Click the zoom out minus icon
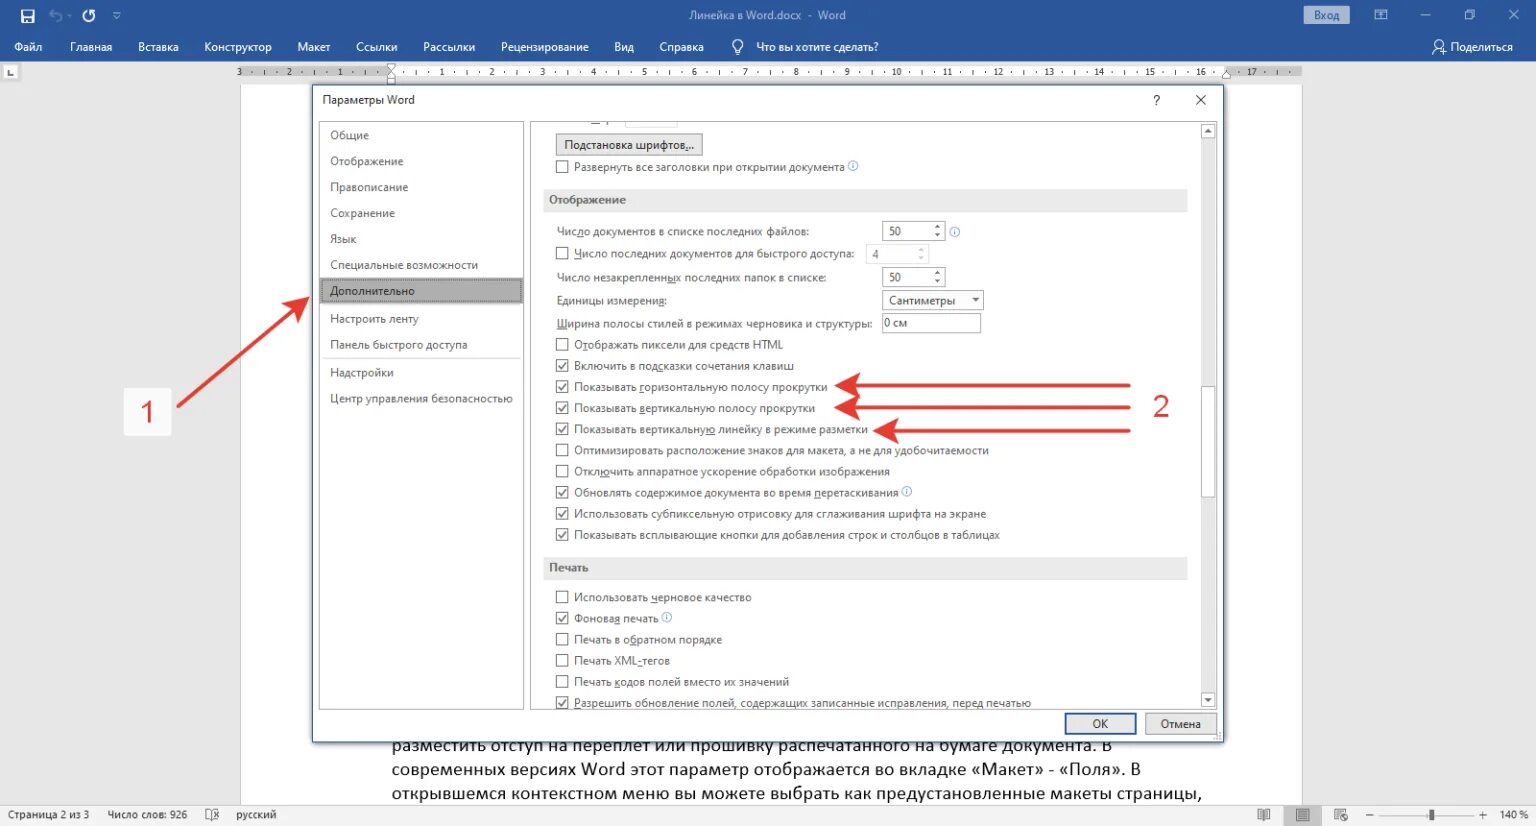The image size is (1536, 826). point(1370,815)
